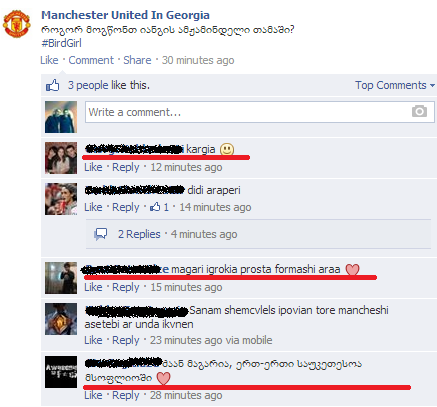
Task: Click the smiley emoticon after kargia
Action: click(227, 149)
